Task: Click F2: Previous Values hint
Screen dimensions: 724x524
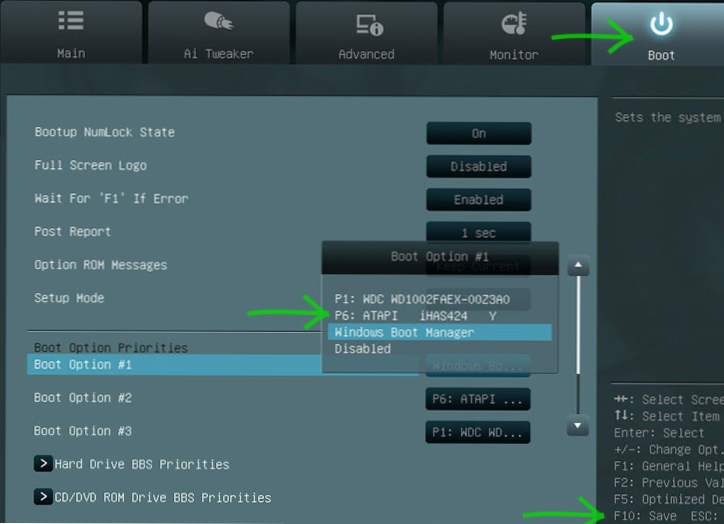Action: click(669, 483)
